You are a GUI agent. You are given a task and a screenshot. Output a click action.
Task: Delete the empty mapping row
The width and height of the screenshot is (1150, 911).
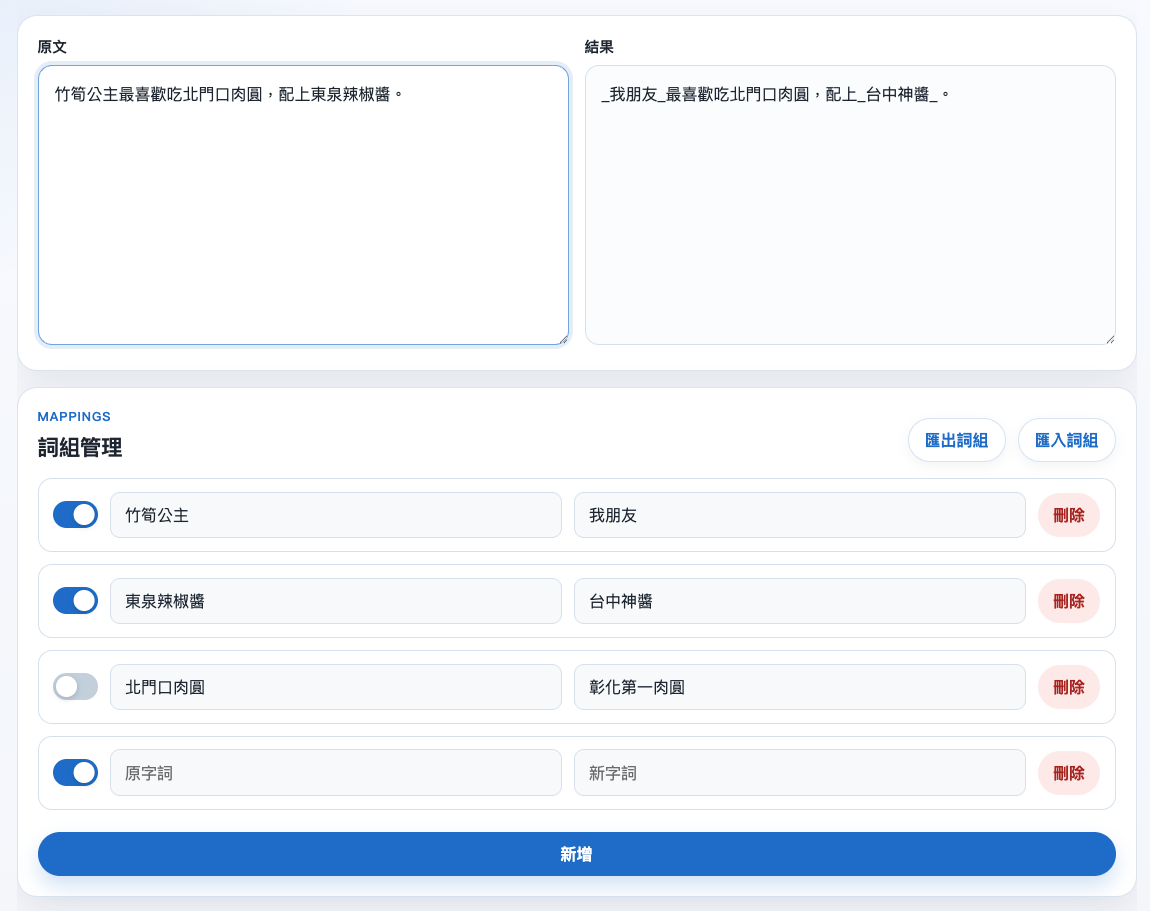(x=1068, y=772)
